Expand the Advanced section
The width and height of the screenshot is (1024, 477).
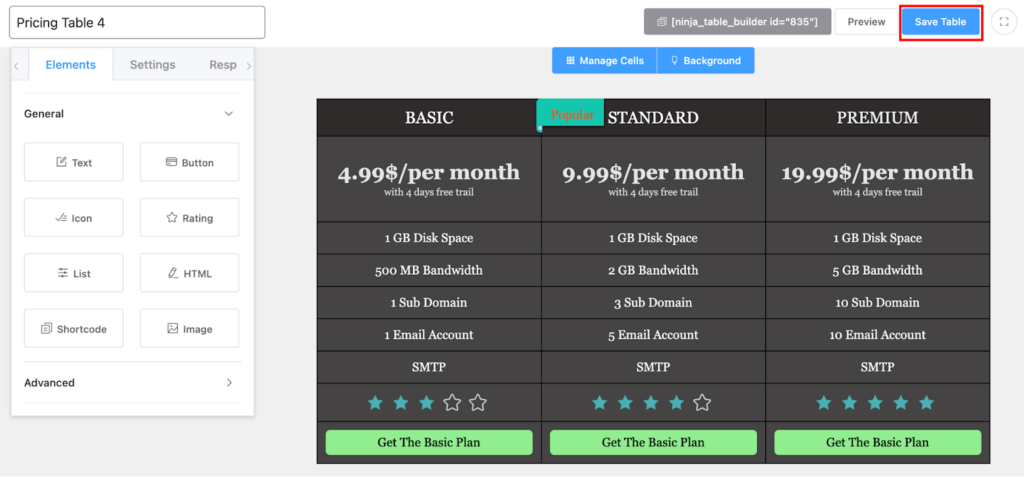229,382
